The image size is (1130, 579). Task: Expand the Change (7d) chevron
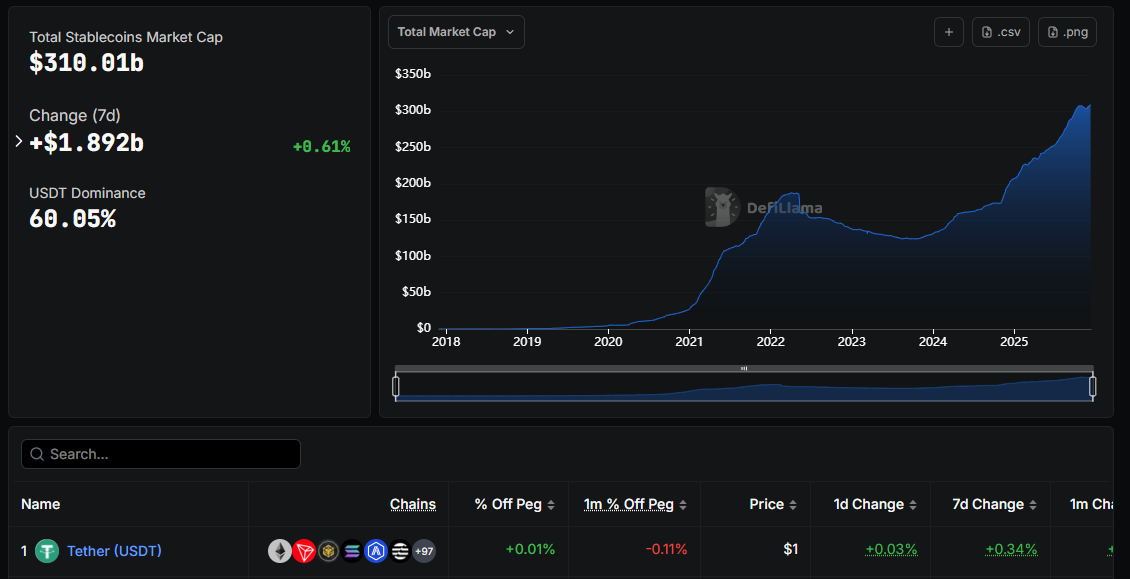[18, 142]
